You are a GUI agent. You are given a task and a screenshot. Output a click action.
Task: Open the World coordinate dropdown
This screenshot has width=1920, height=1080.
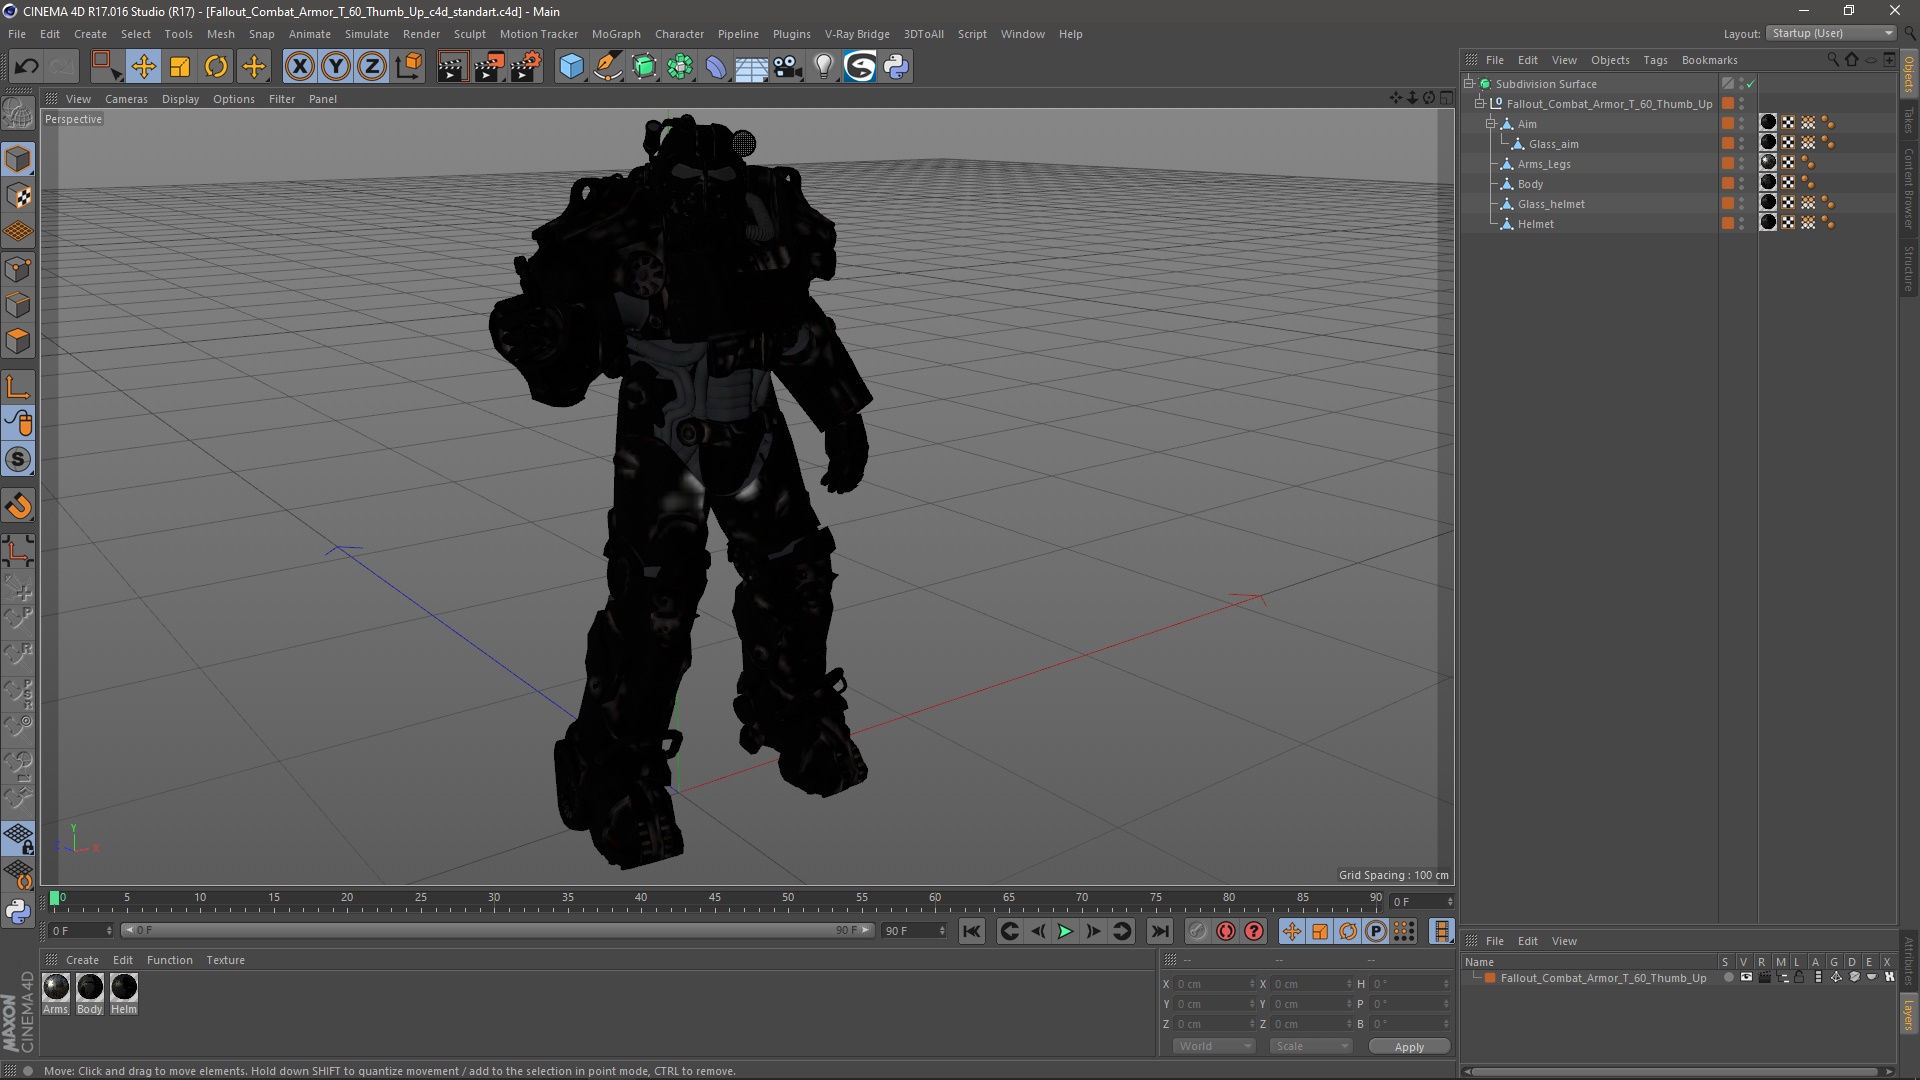(1214, 1046)
